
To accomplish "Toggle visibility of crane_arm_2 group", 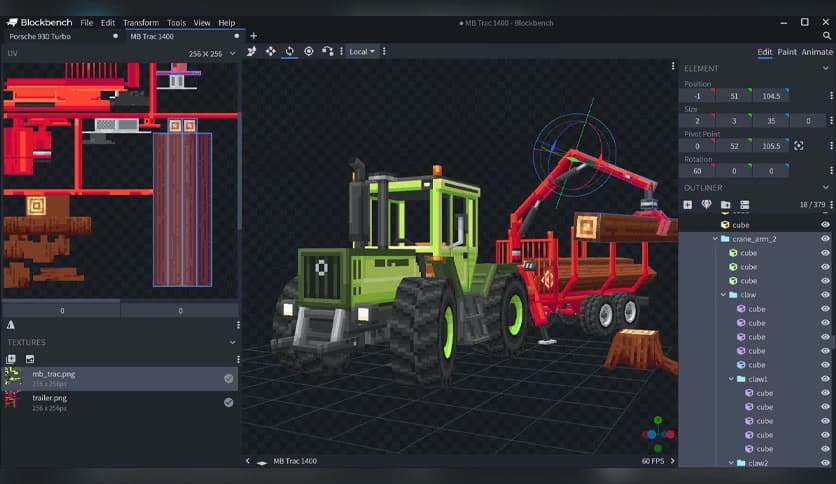I will pyautogui.click(x=825, y=239).
